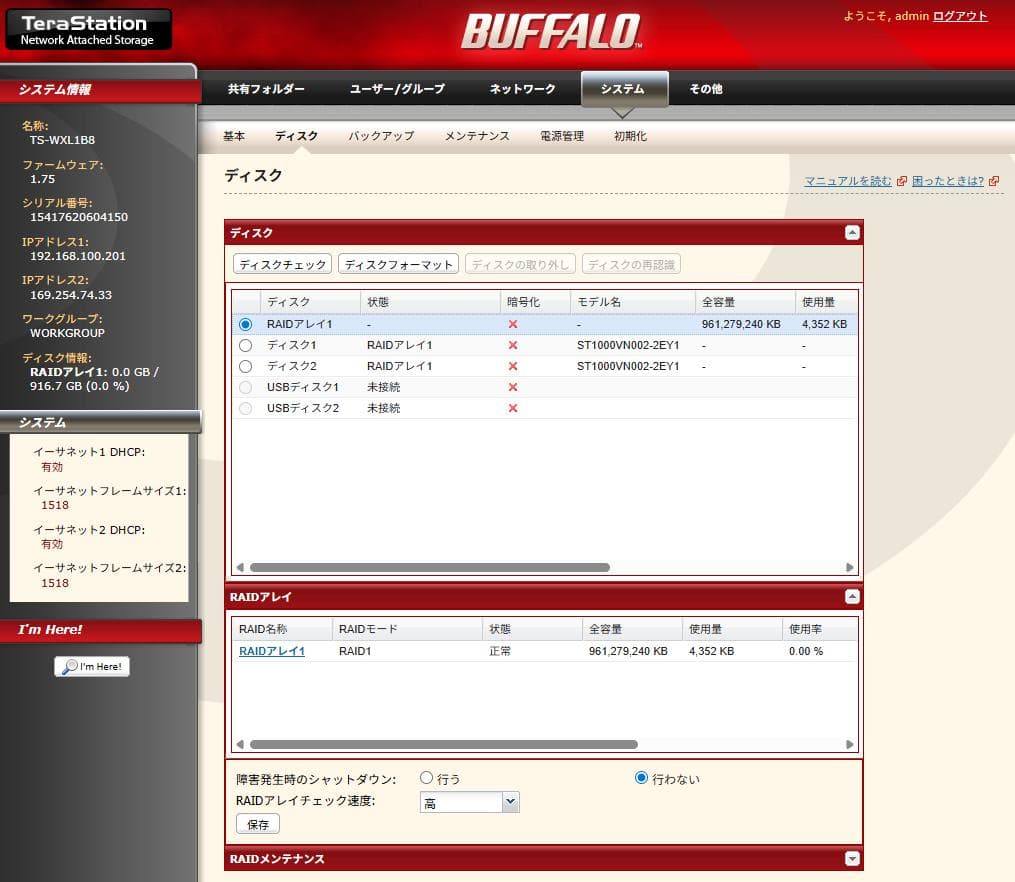The height and width of the screenshot is (882, 1015).
Task: Select the USBディスク2 radio button
Action: point(245,408)
